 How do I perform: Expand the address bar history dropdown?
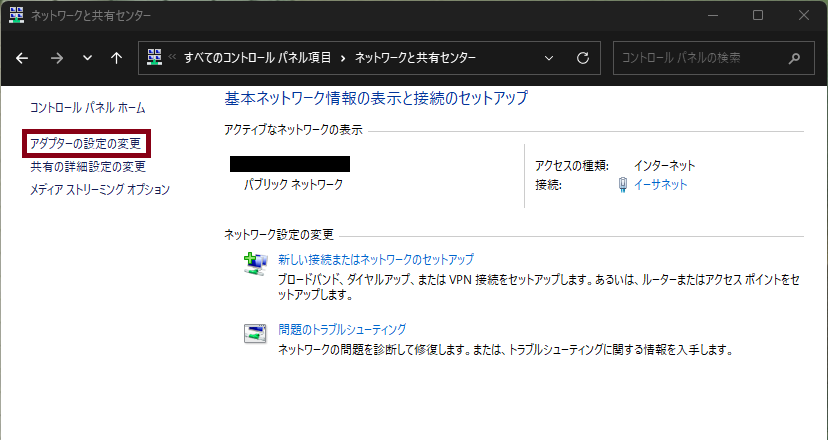coord(548,58)
